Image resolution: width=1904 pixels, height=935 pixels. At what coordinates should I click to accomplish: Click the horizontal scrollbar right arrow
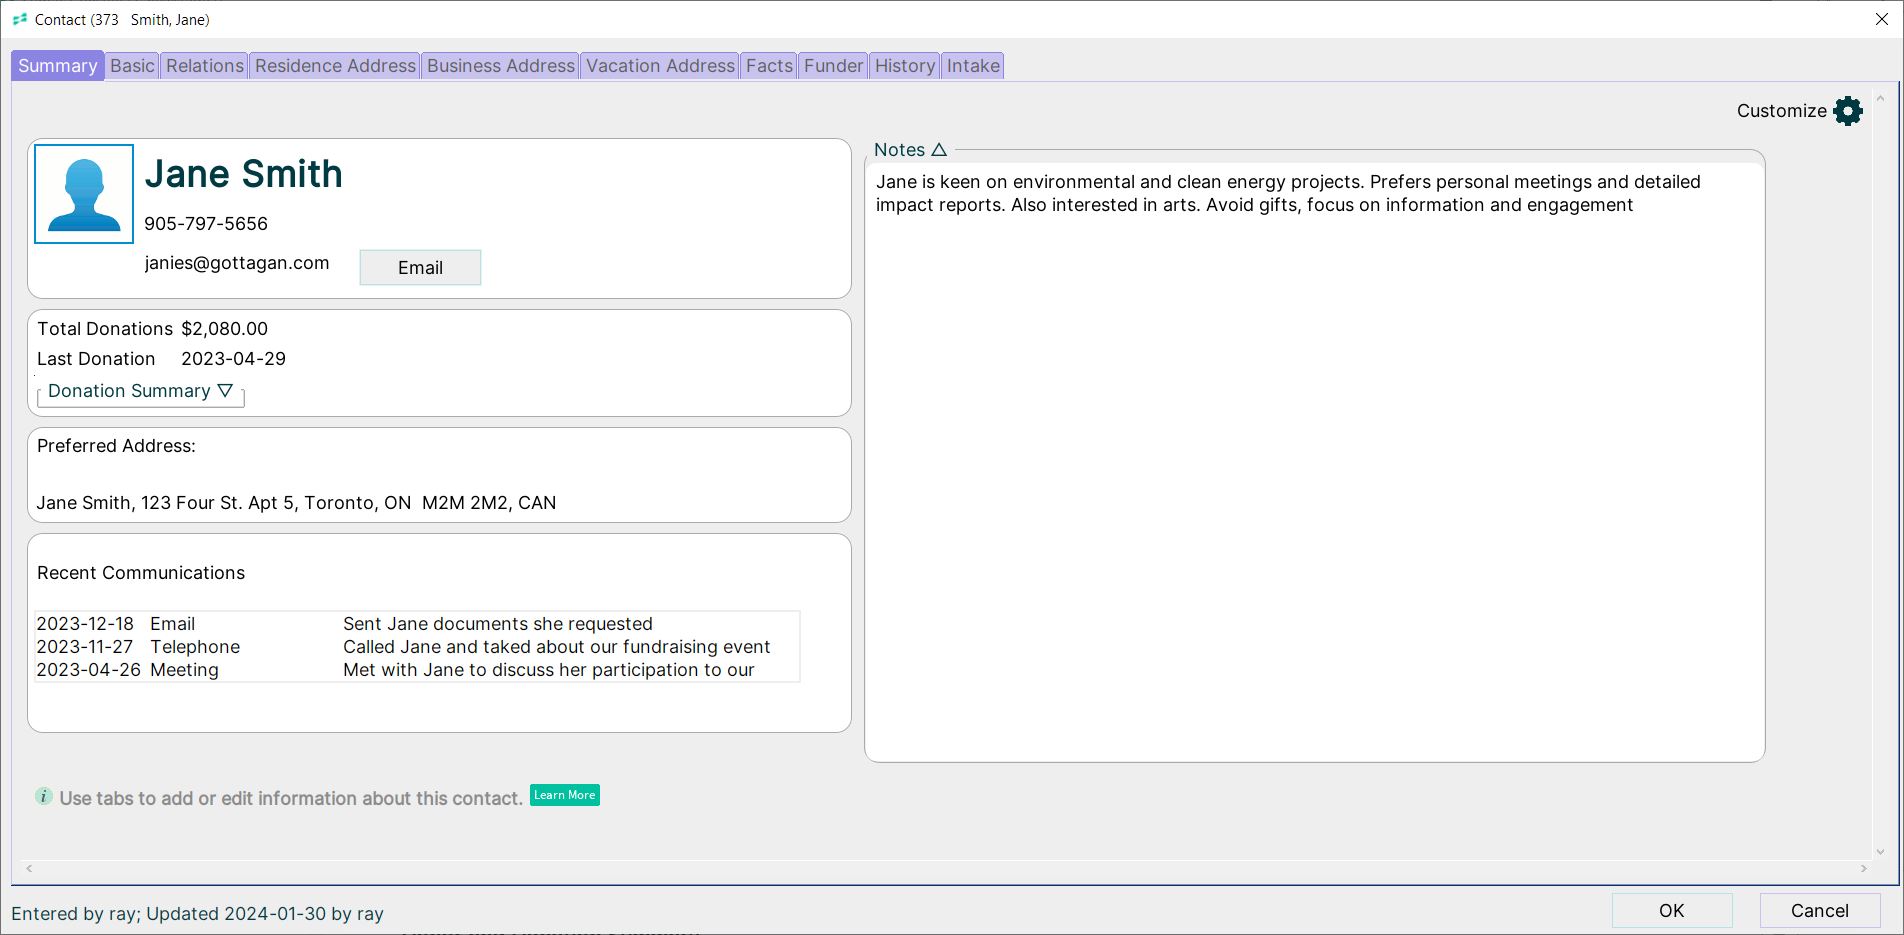(1864, 868)
